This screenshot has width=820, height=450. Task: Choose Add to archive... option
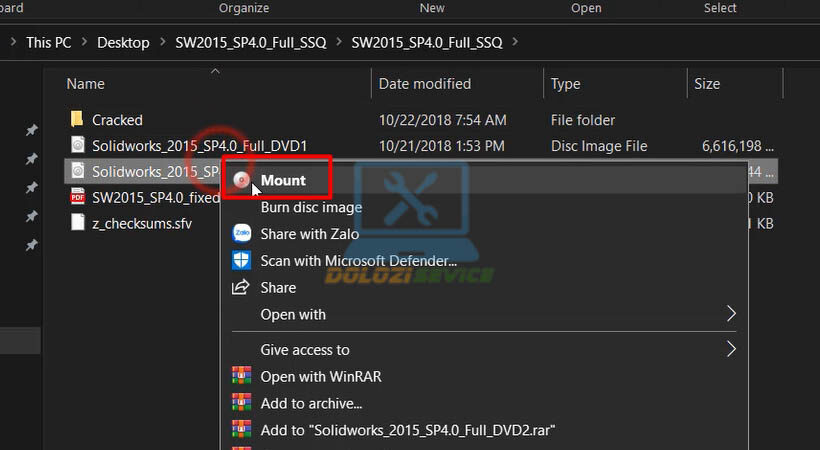[x=311, y=403]
